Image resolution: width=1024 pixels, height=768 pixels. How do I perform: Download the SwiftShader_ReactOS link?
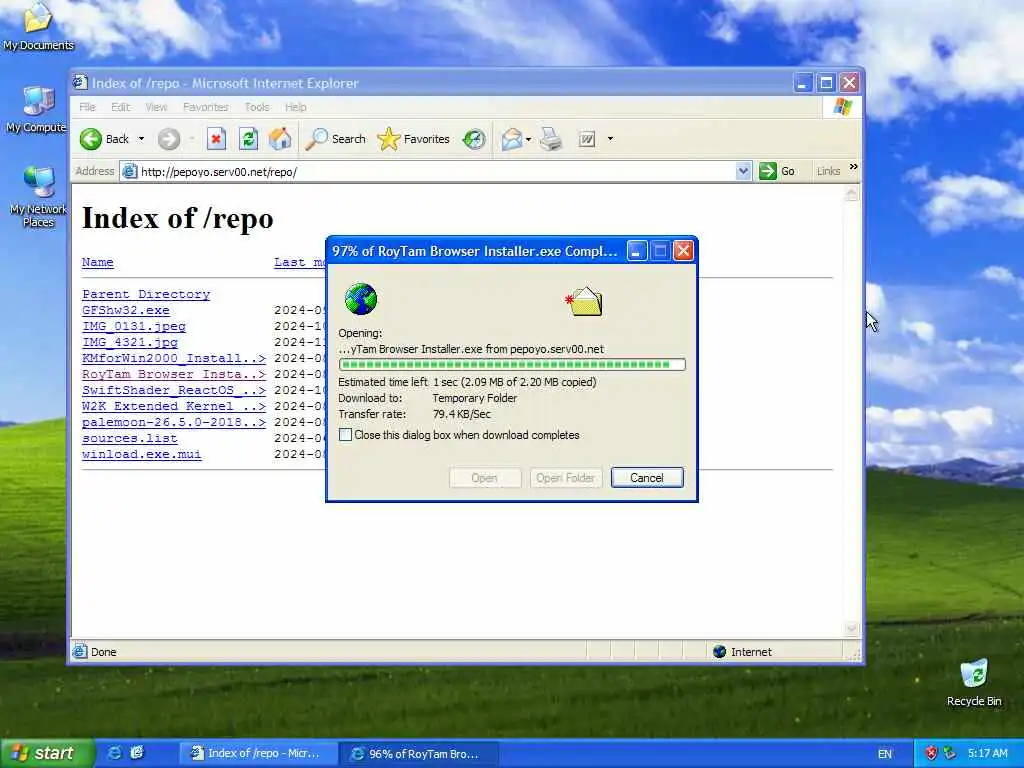click(x=174, y=391)
